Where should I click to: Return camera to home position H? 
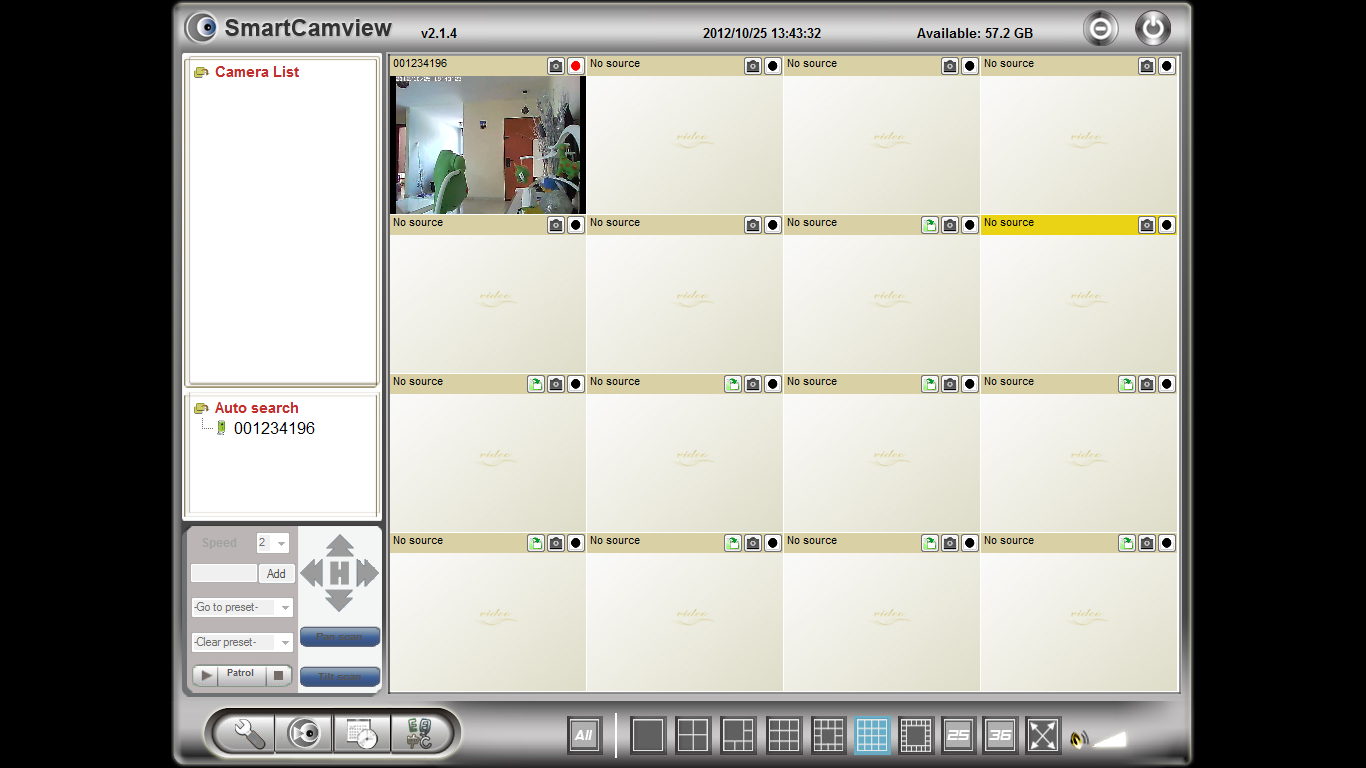tap(340, 573)
